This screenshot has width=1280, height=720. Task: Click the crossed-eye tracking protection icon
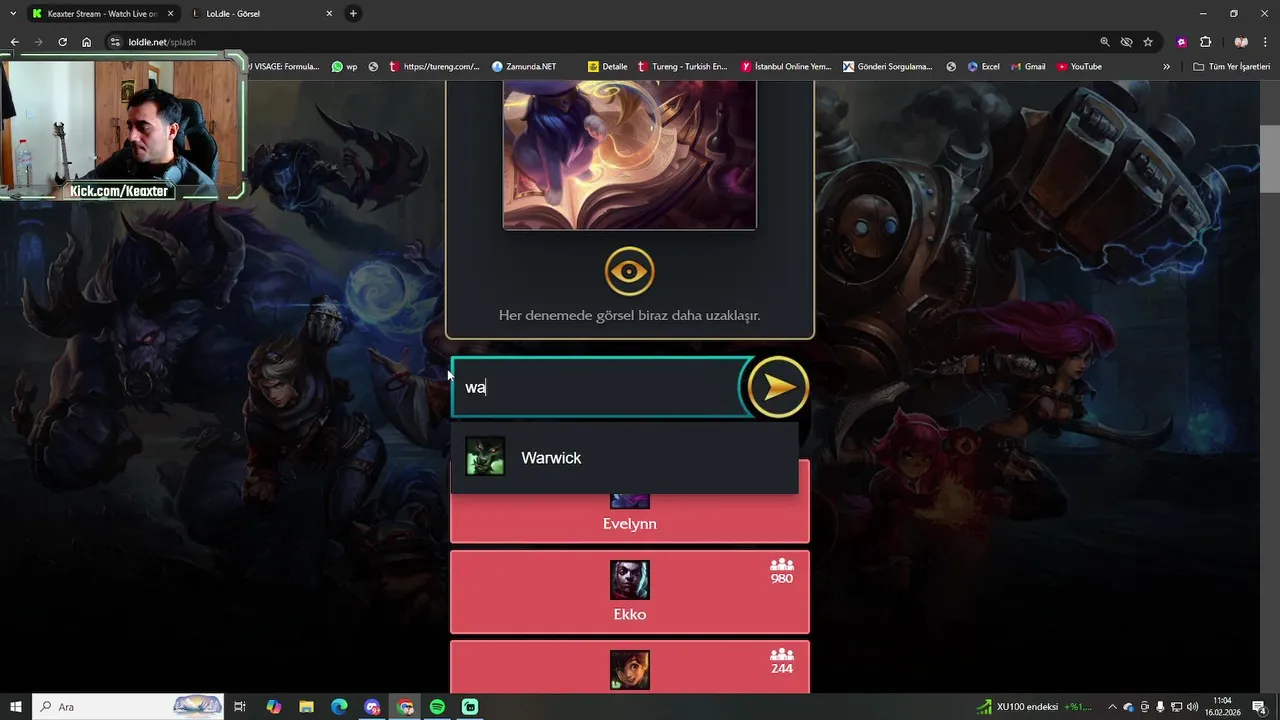point(1126,42)
